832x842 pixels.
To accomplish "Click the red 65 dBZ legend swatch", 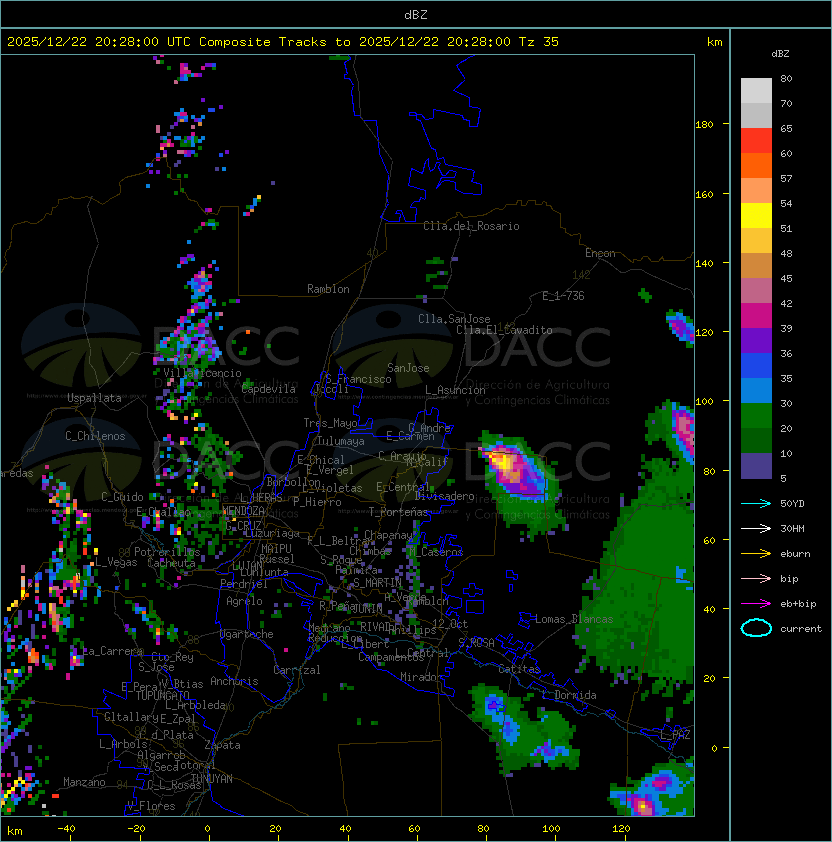I will pyautogui.click(x=756, y=141).
